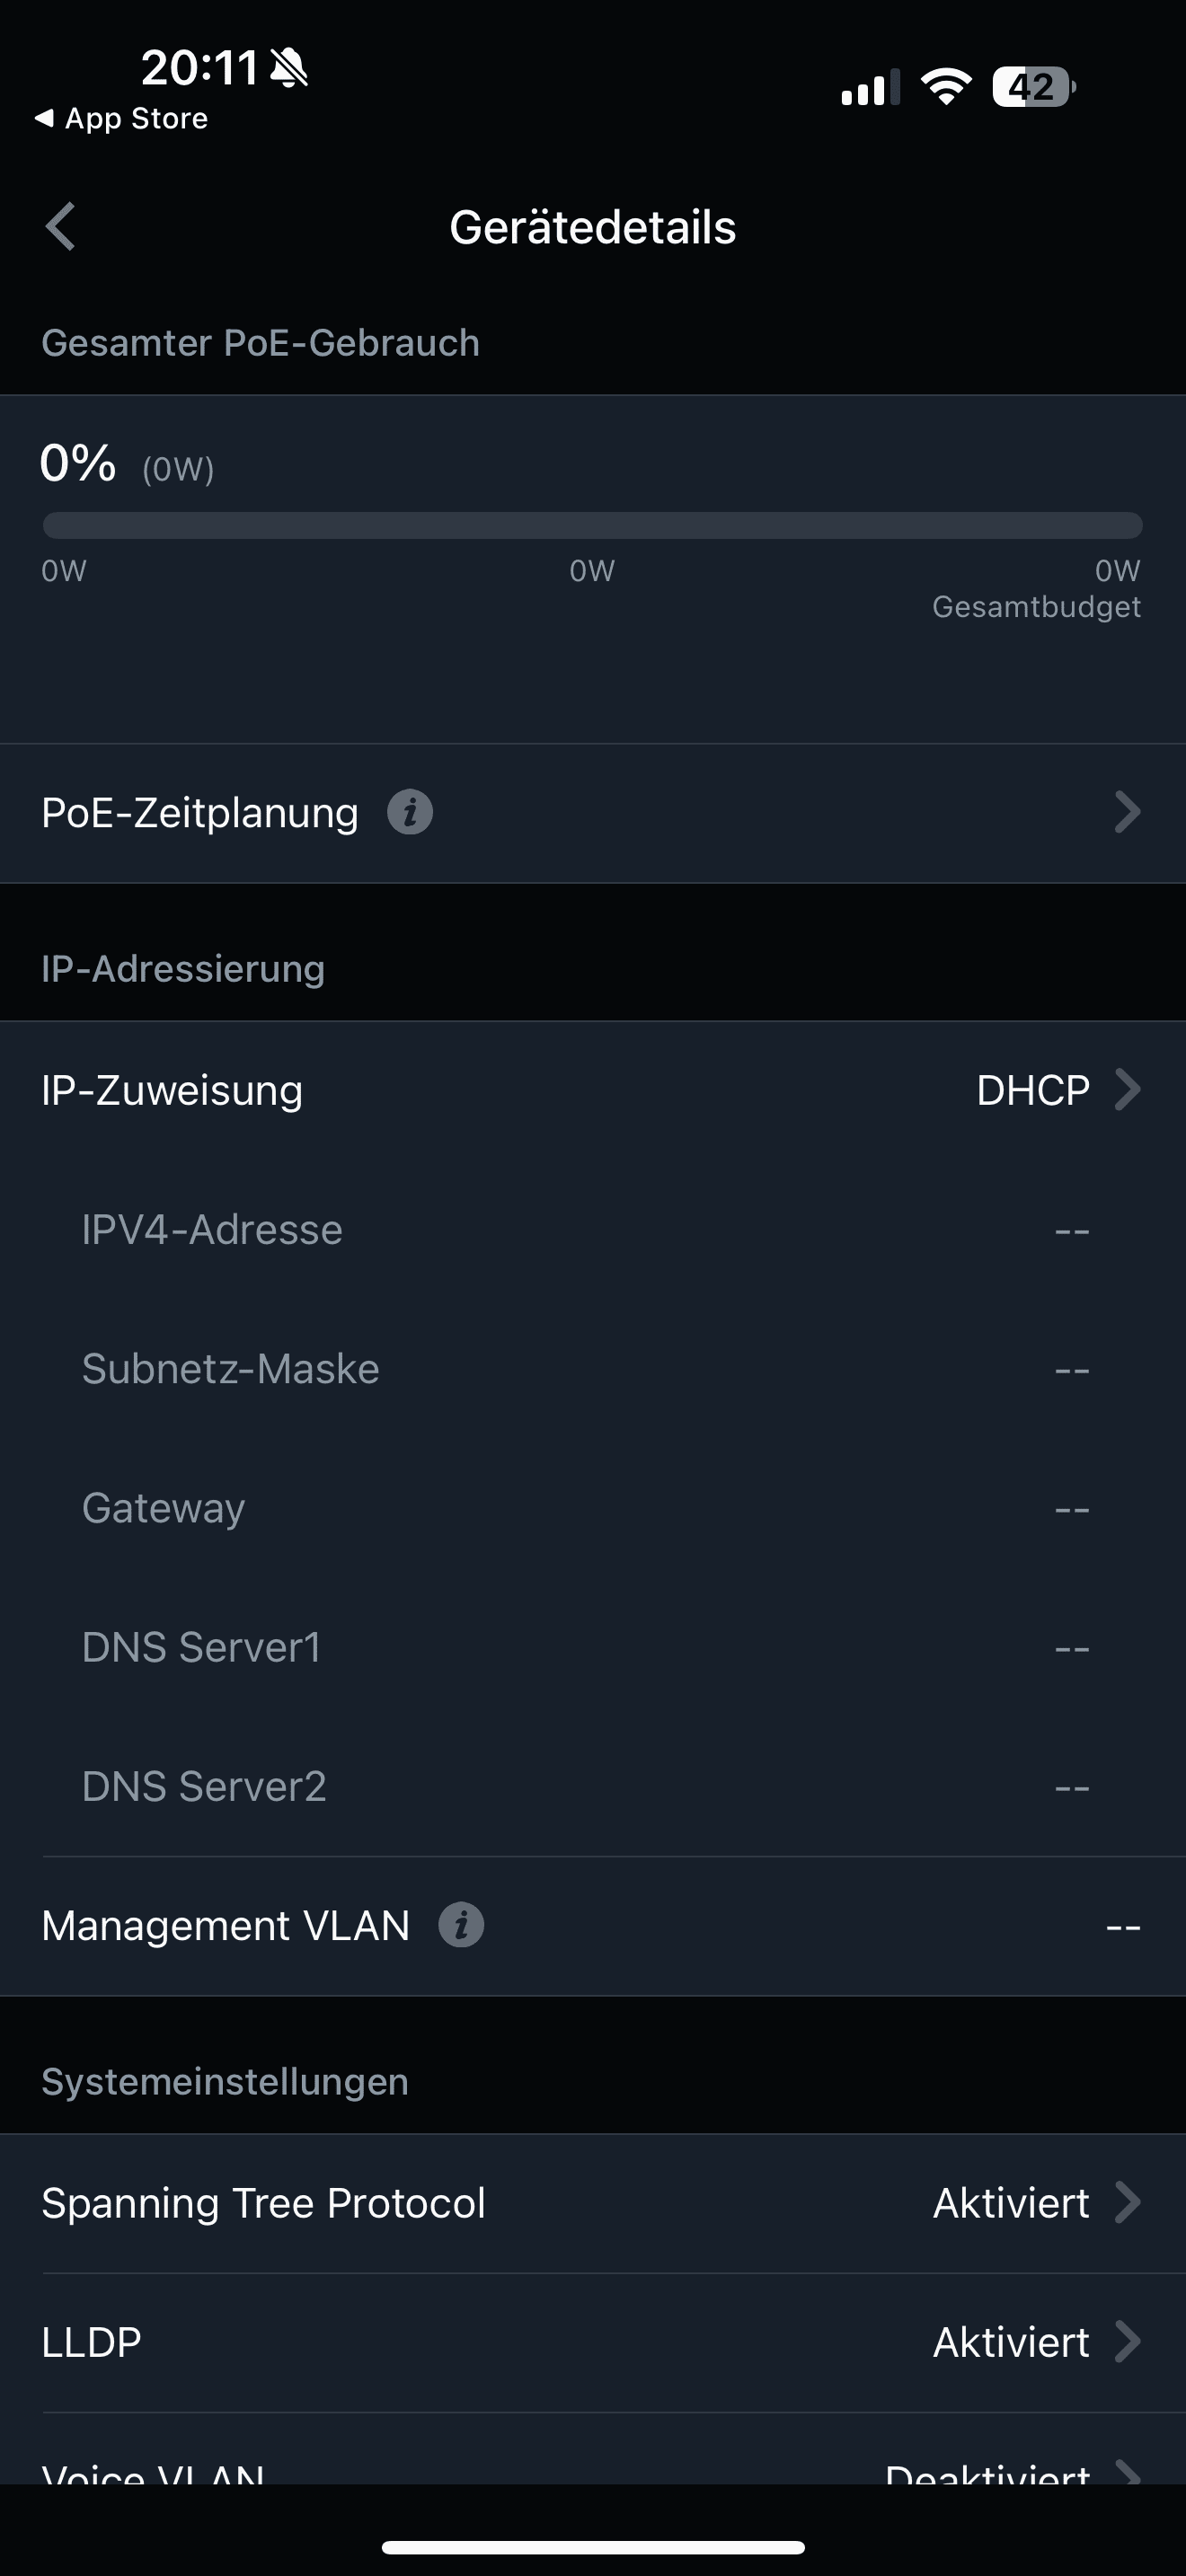Tap the home indicator bar
Screen dimensions: 1186x2576
coord(592,2547)
